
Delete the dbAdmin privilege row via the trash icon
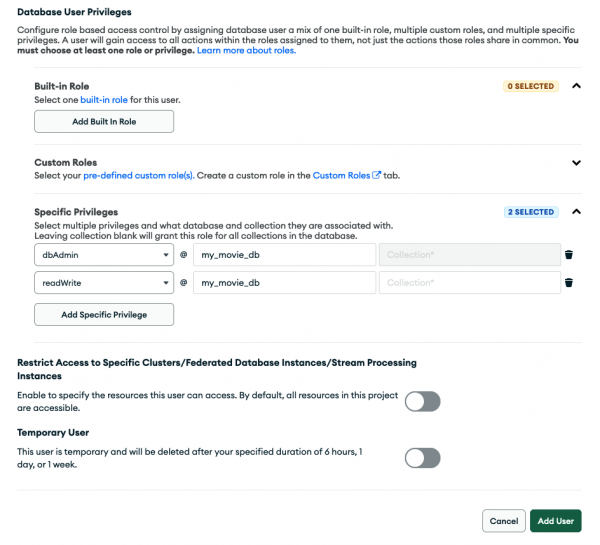coord(568,255)
